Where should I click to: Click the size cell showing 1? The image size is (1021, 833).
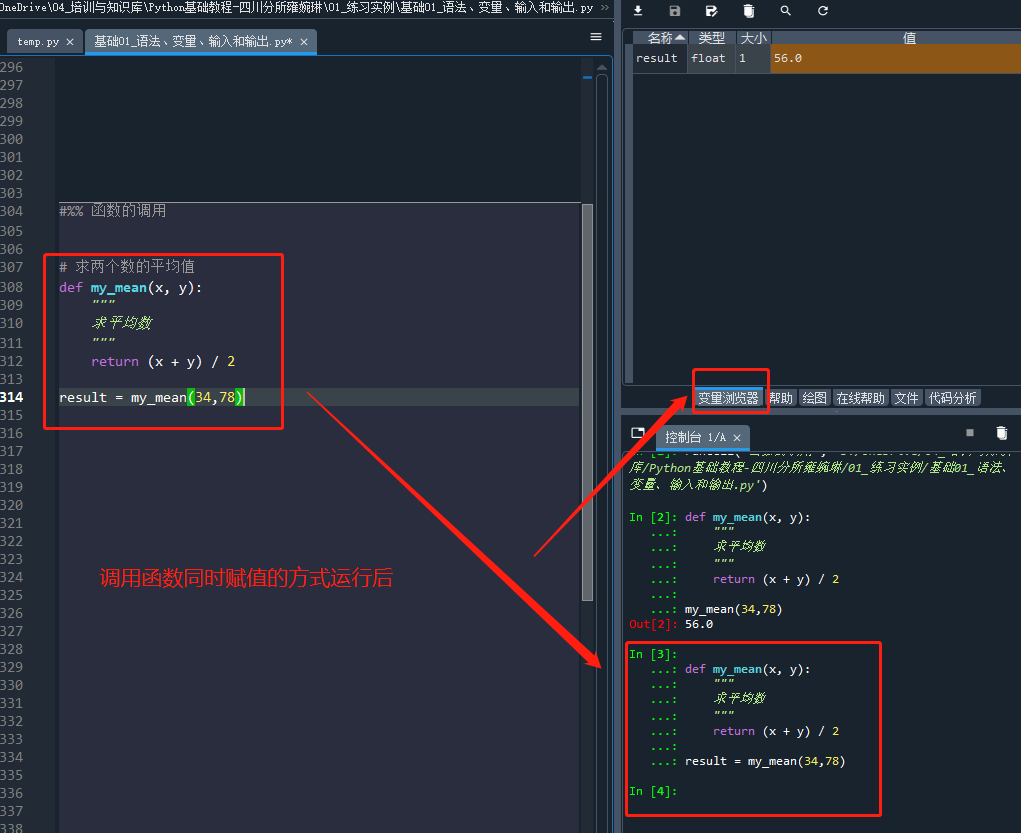753,59
